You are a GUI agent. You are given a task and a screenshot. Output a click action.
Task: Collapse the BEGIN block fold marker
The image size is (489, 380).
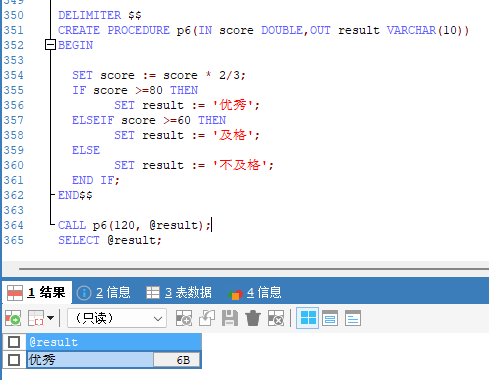[50, 45]
